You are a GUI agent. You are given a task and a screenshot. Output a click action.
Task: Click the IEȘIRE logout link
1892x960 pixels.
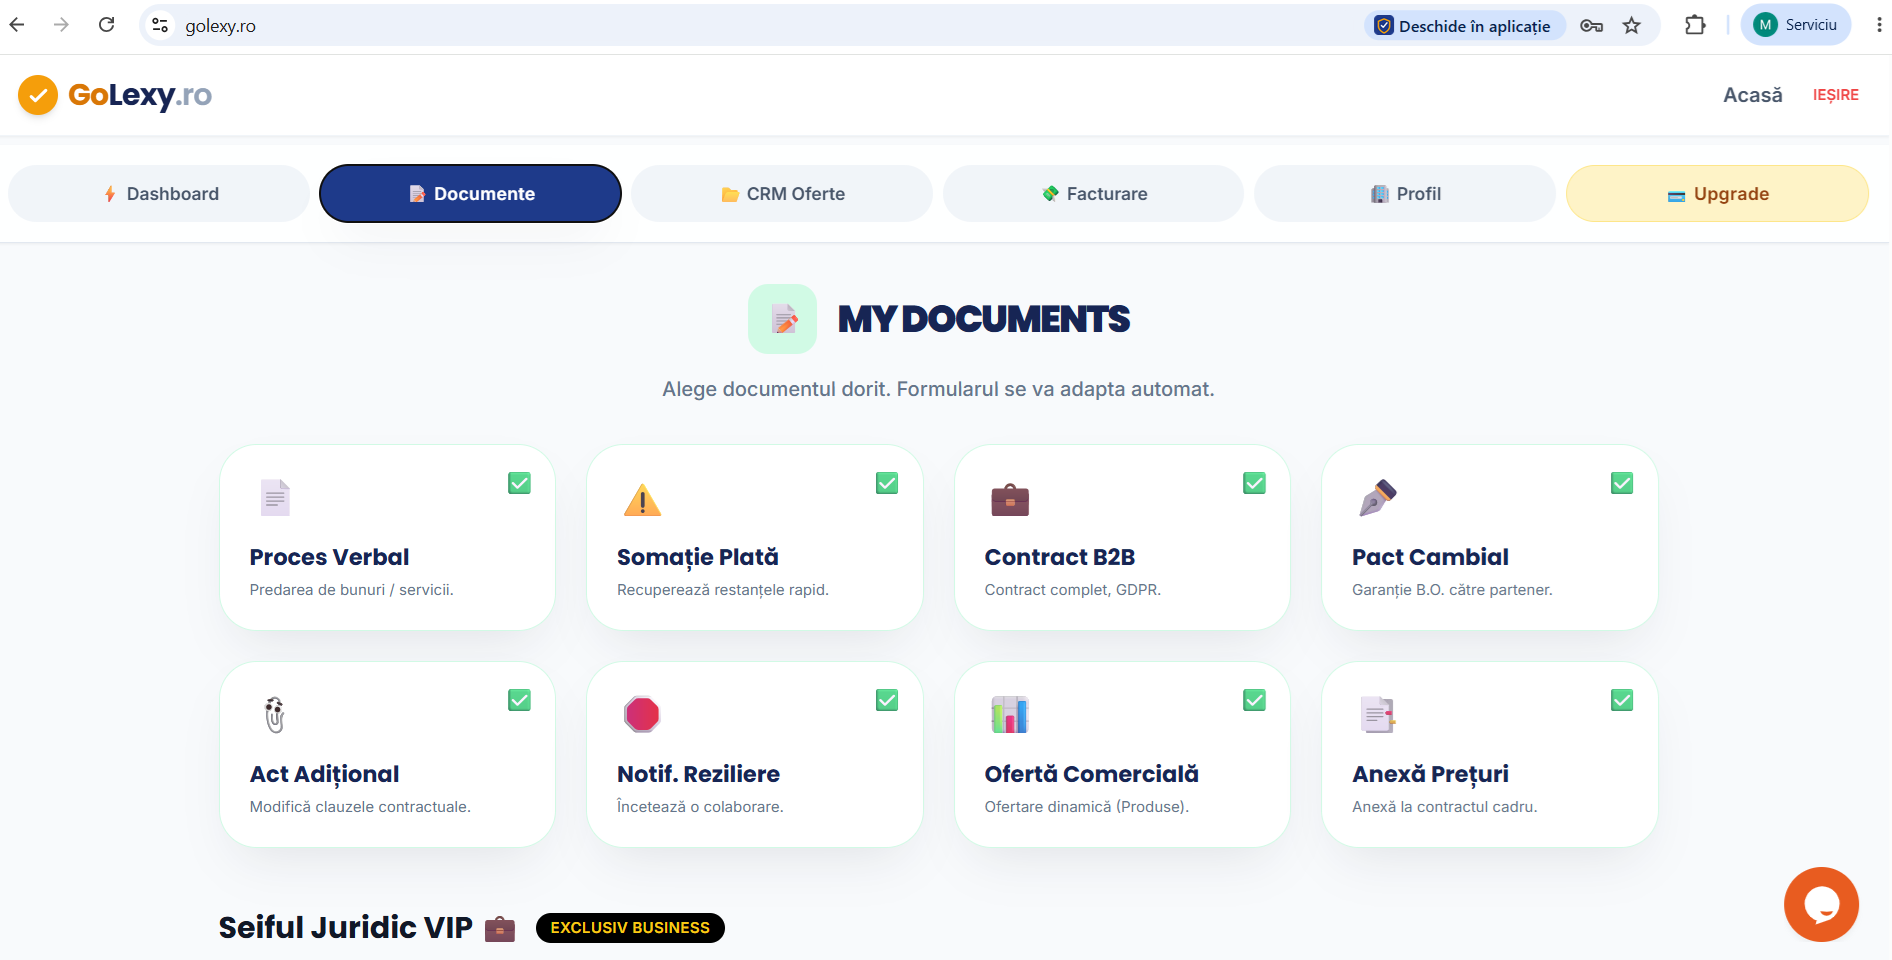tap(1836, 95)
